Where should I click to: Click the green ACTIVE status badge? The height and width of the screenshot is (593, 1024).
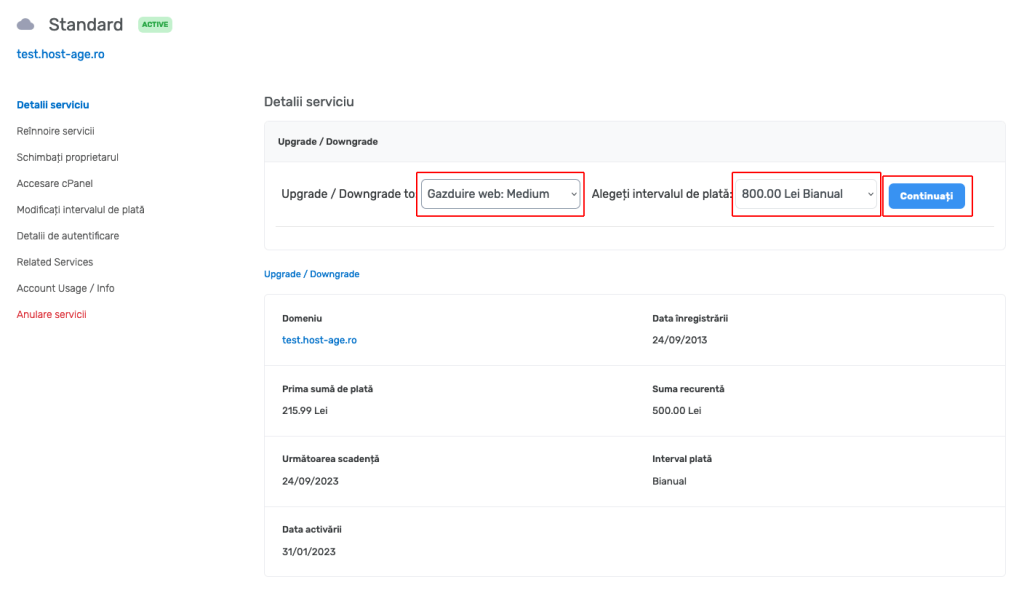pos(154,24)
